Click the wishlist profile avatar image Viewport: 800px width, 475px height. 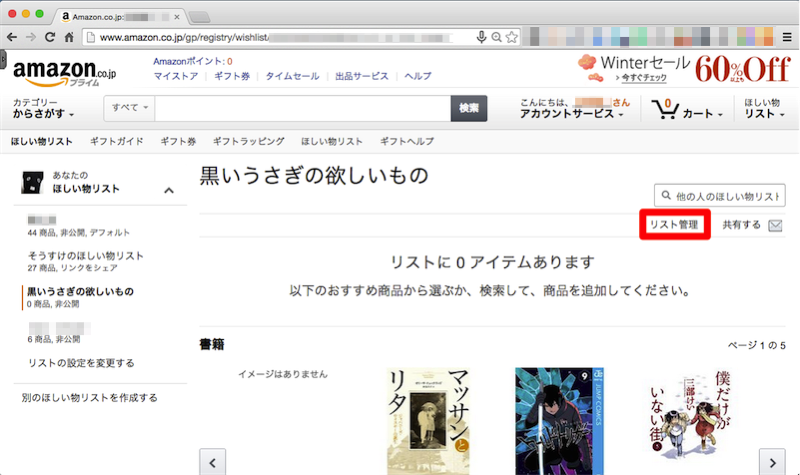pos(33,183)
